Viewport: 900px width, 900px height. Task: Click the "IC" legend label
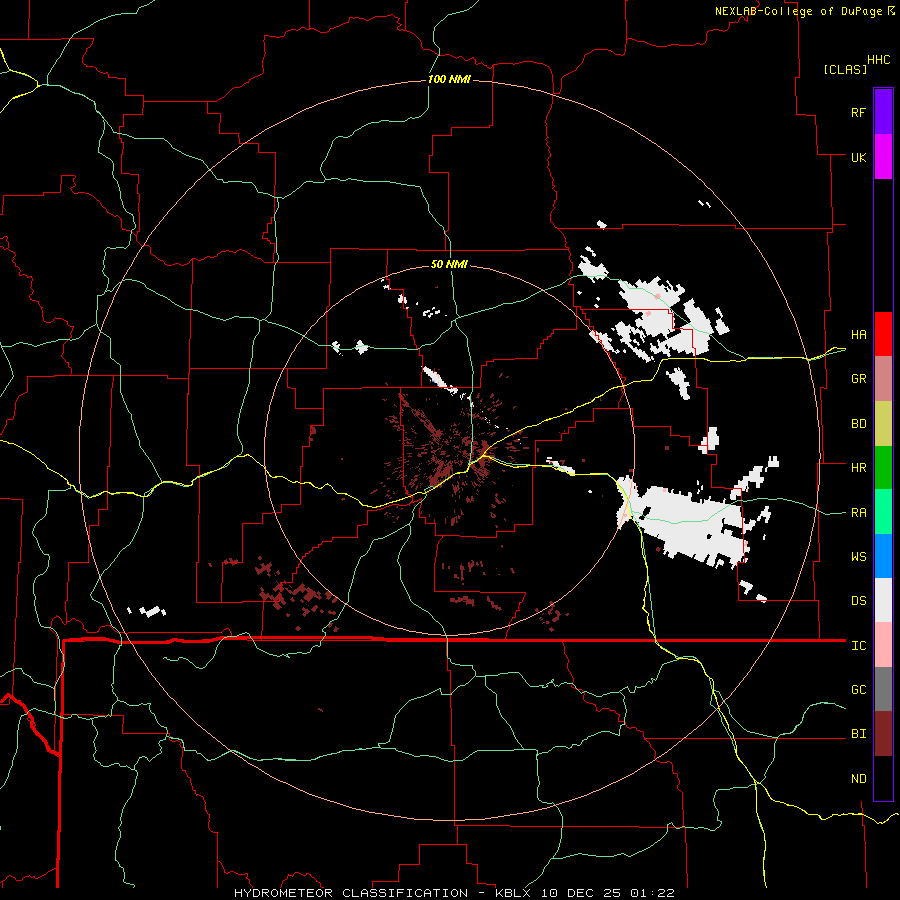coord(859,646)
